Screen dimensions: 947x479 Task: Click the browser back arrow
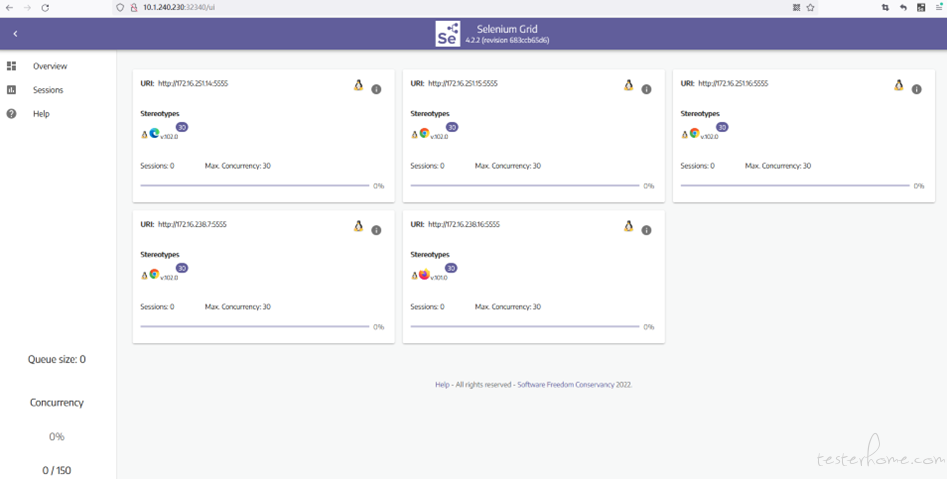pos(9,8)
